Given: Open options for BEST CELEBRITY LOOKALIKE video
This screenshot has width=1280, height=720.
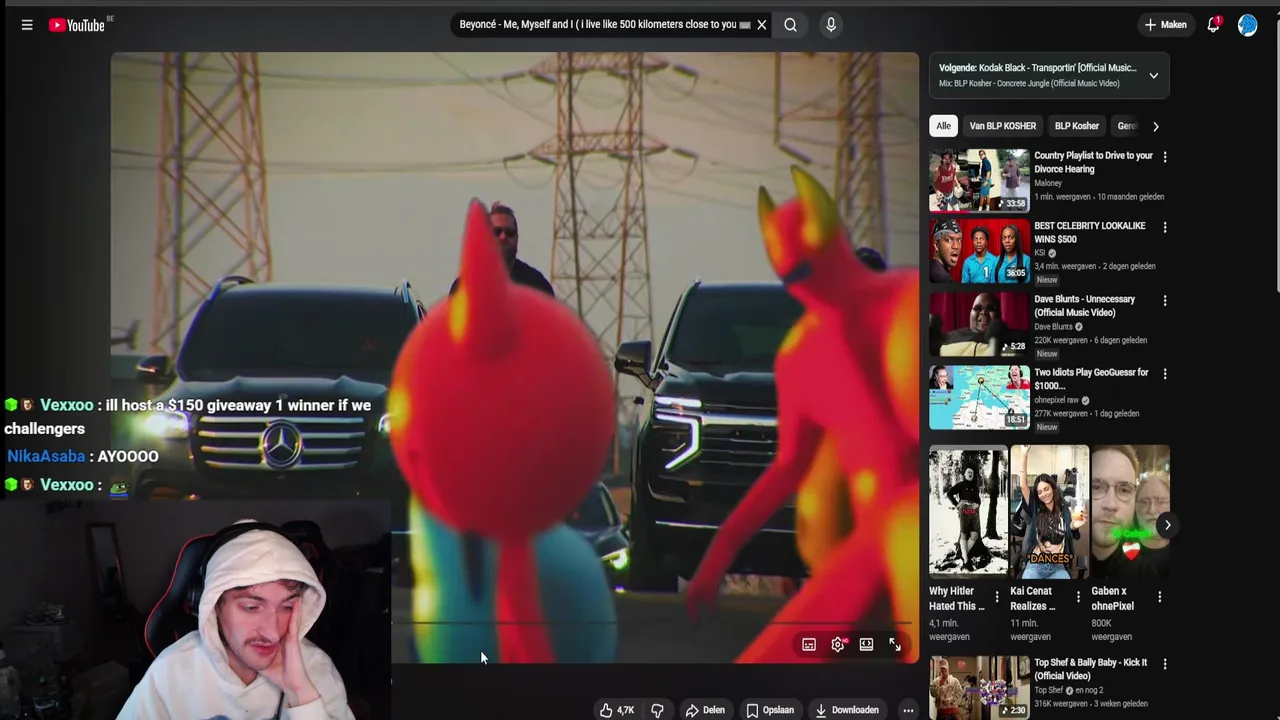Looking at the screenshot, I should click(x=1164, y=227).
